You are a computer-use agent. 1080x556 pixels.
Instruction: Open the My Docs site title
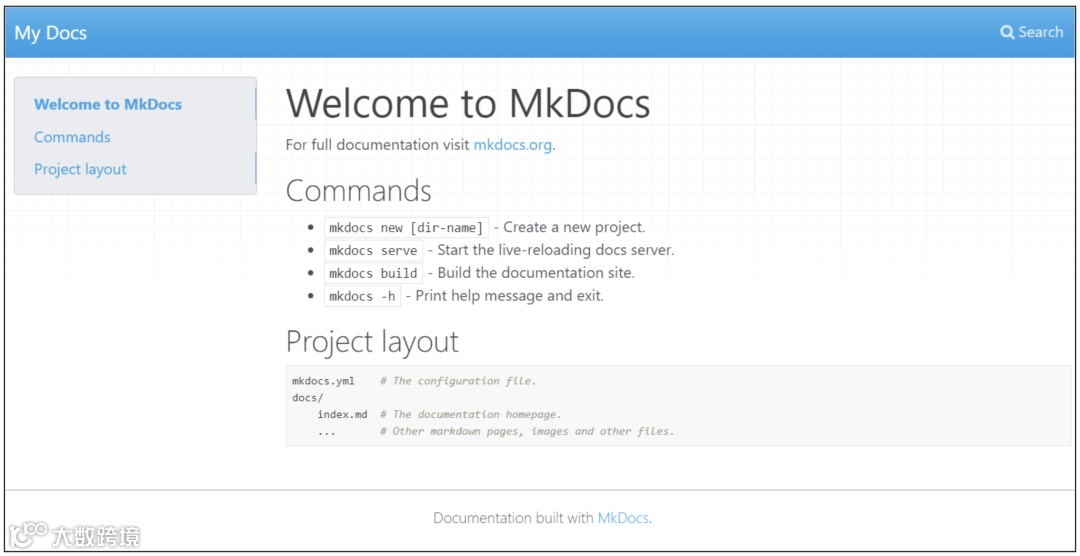51,32
